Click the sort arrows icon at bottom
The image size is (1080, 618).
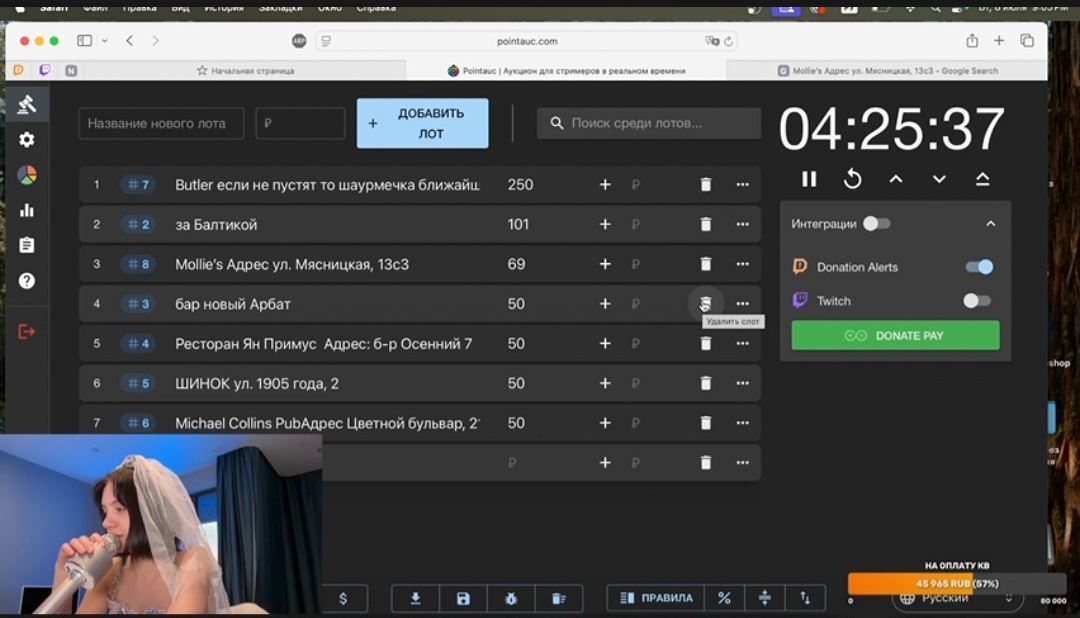click(805, 598)
